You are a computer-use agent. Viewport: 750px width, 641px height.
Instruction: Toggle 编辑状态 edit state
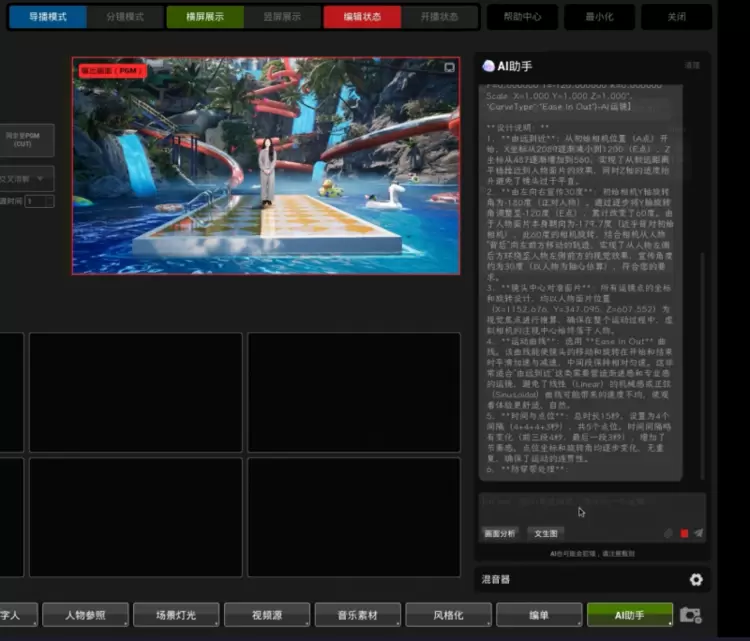[x=361, y=17]
